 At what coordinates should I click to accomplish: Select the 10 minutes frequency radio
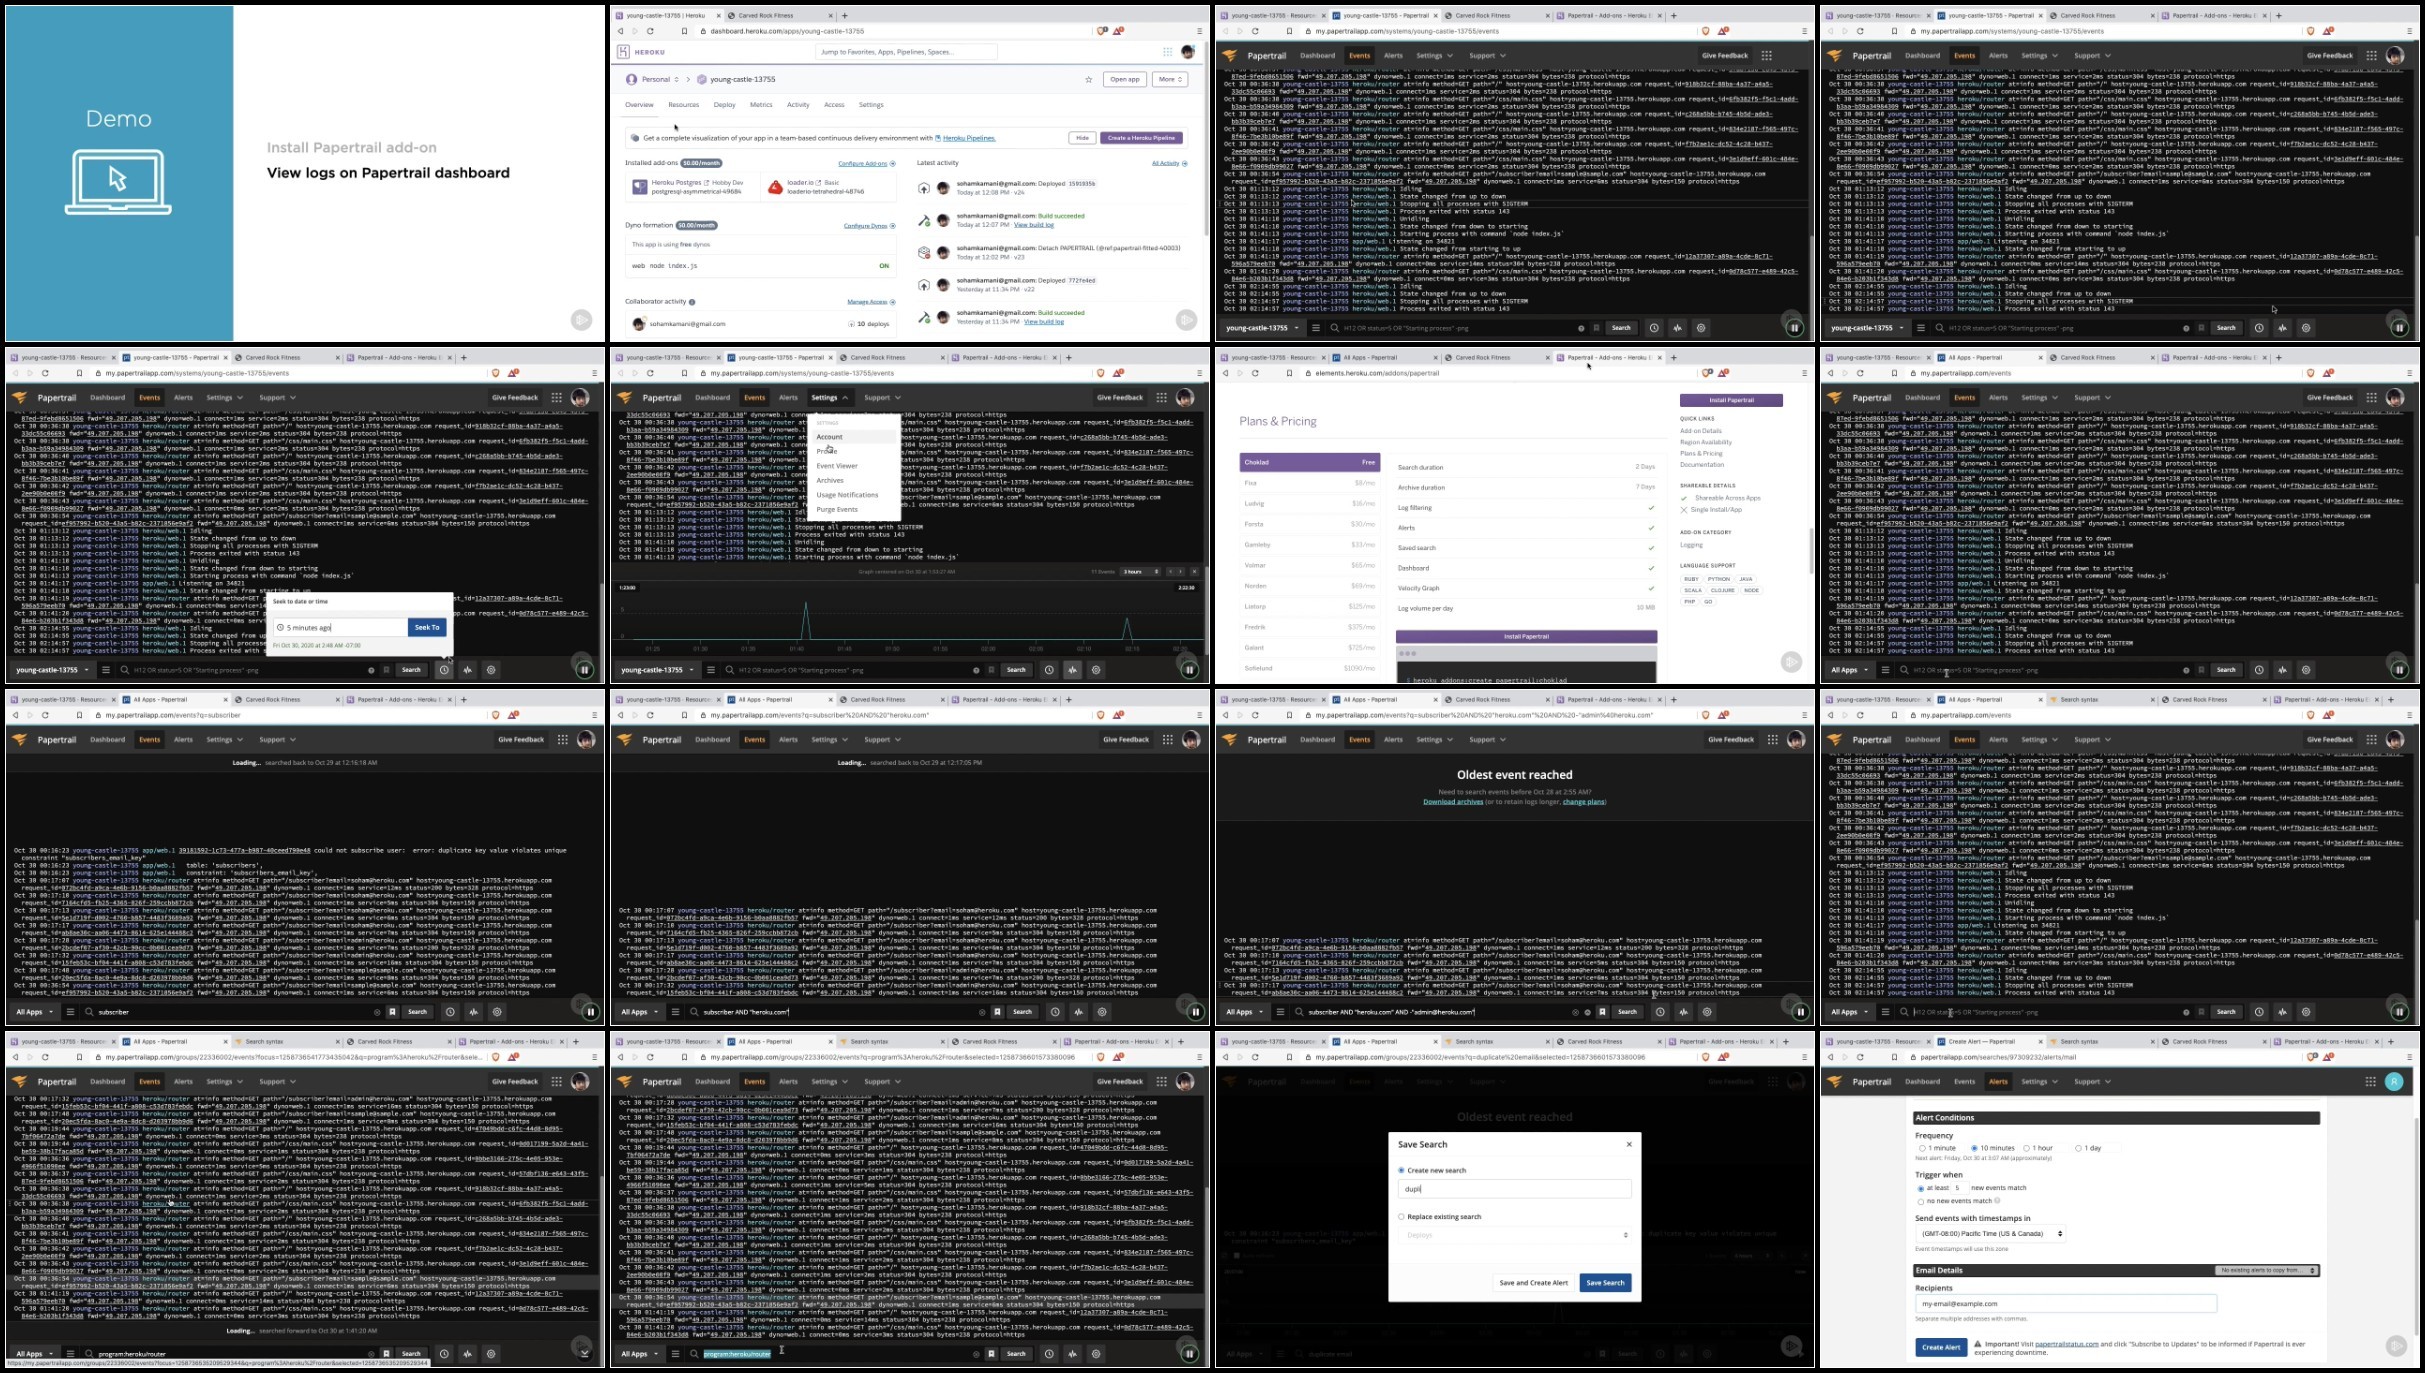pyautogui.click(x=1973, y=1148)
